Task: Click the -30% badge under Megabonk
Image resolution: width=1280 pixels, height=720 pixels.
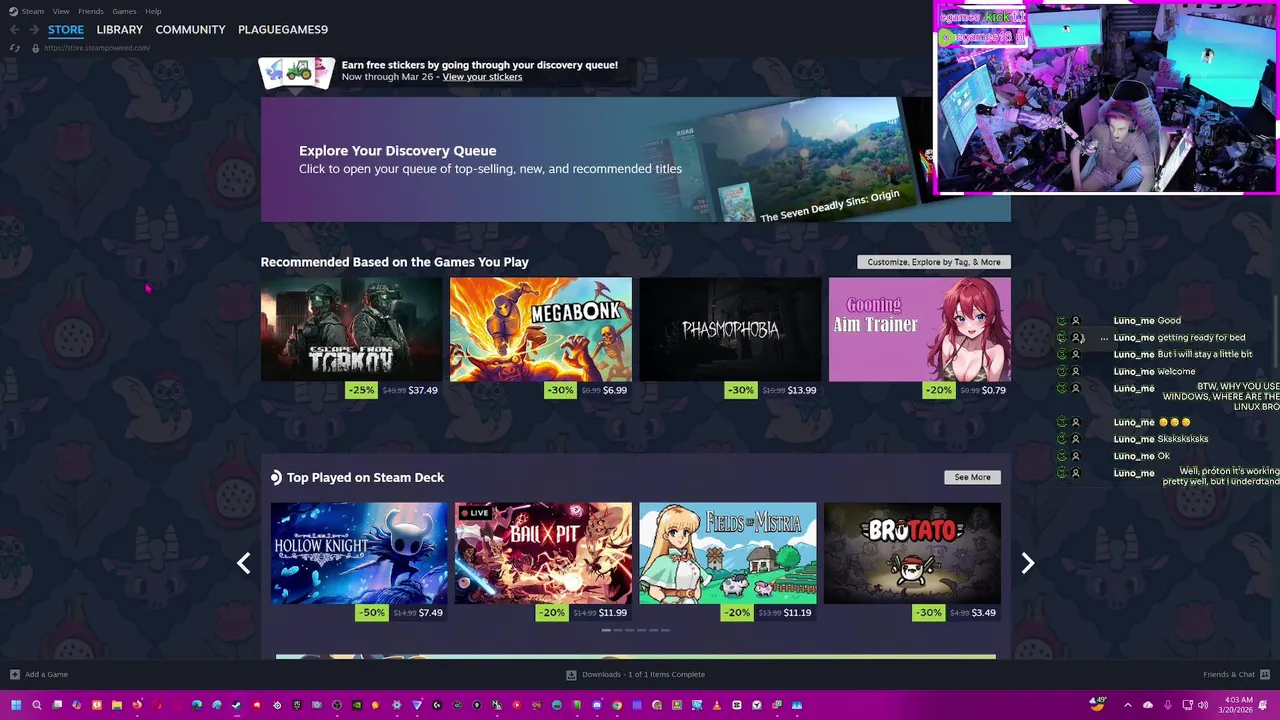Action: [561, 390]
